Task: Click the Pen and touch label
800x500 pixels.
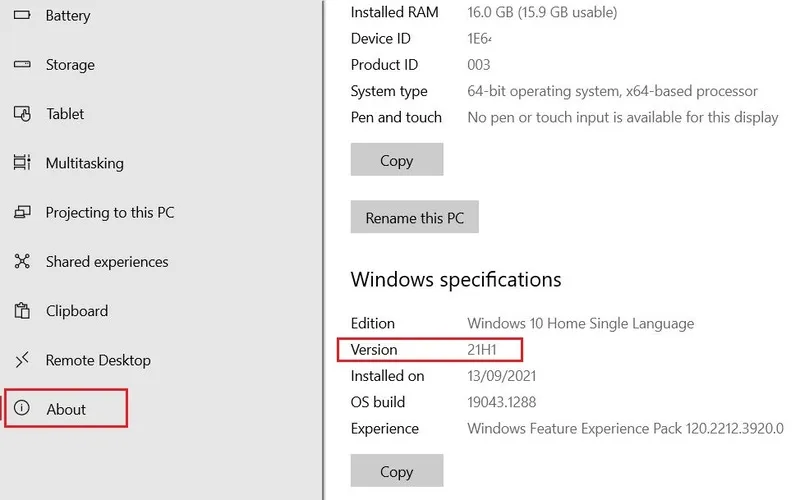Action: coord(396,117)
